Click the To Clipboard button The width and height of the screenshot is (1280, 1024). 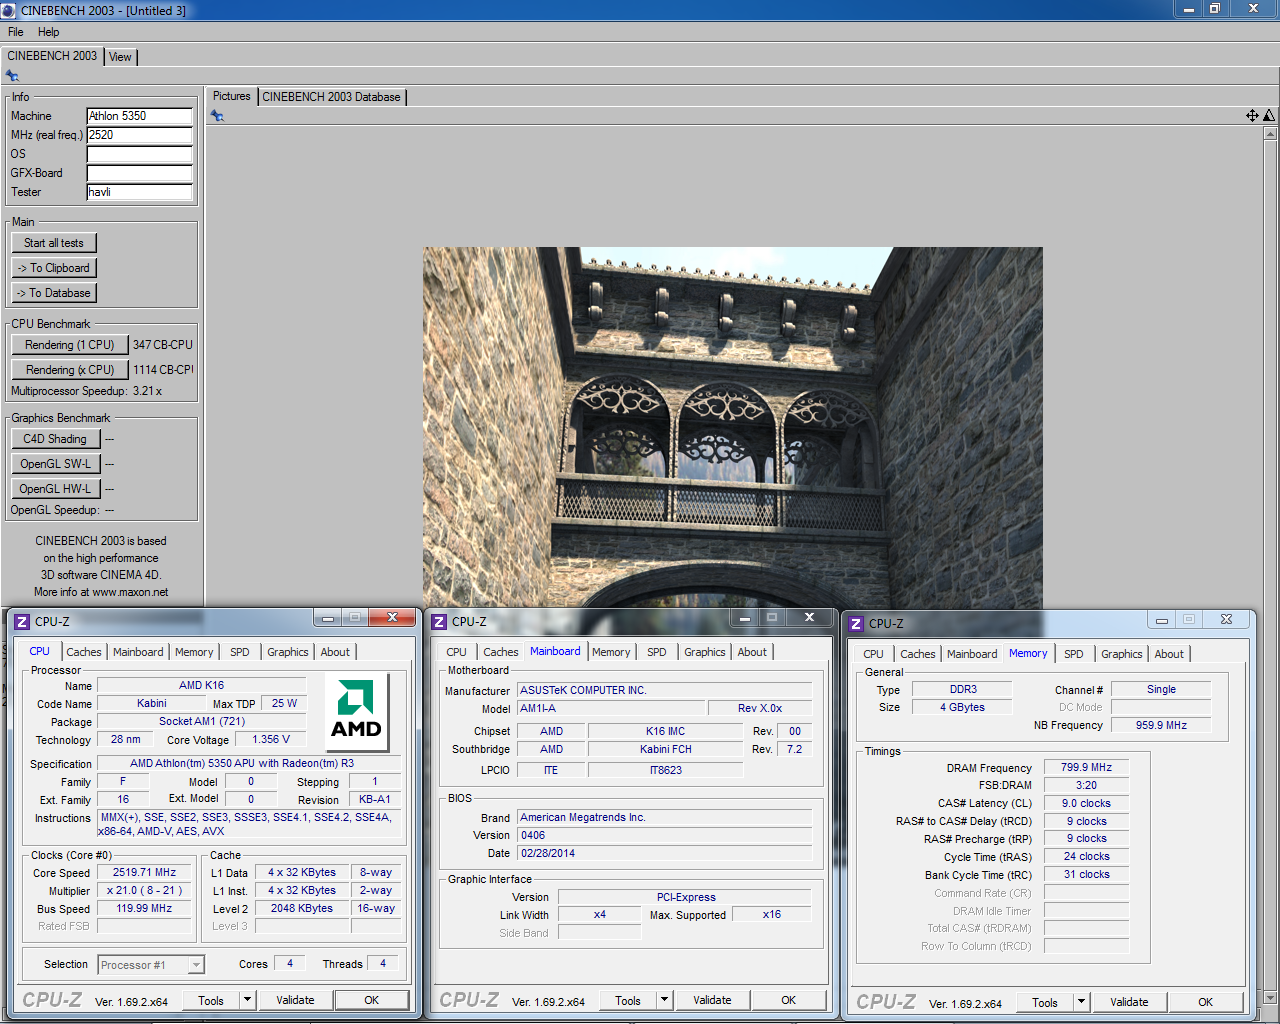click(x=54, y=268)
